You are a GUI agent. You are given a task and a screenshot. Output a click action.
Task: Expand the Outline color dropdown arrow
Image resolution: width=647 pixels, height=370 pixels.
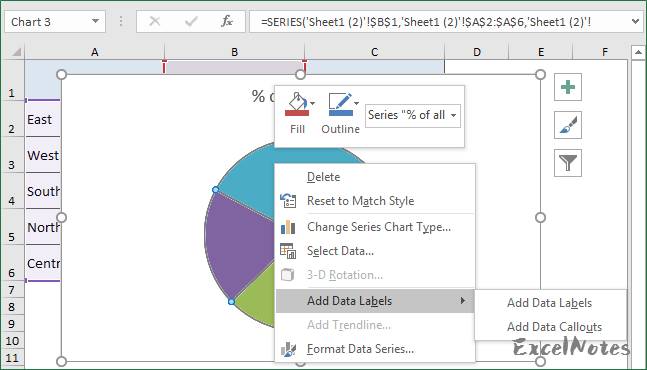357,104
